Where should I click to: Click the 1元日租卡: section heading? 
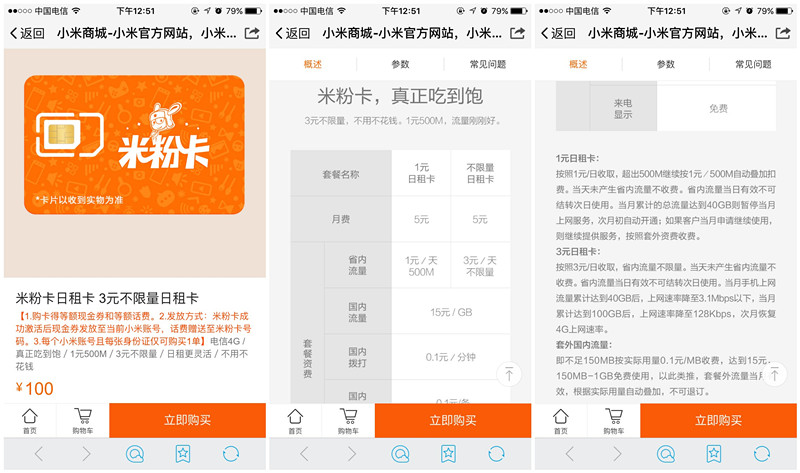point(578,158)
